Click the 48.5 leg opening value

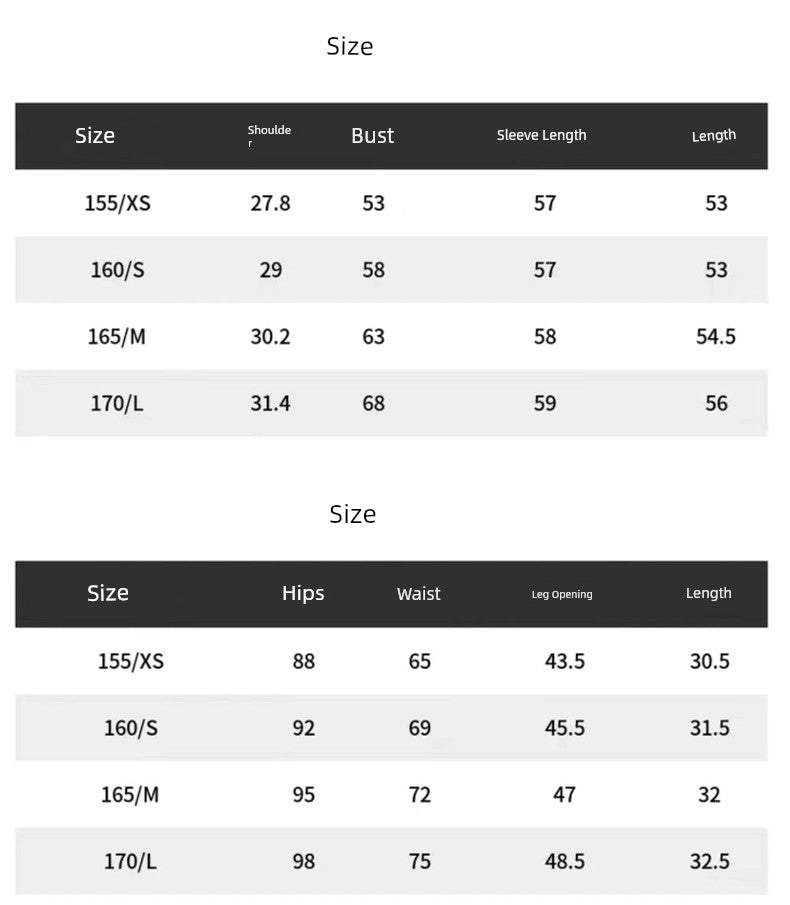tap(565, 862)
